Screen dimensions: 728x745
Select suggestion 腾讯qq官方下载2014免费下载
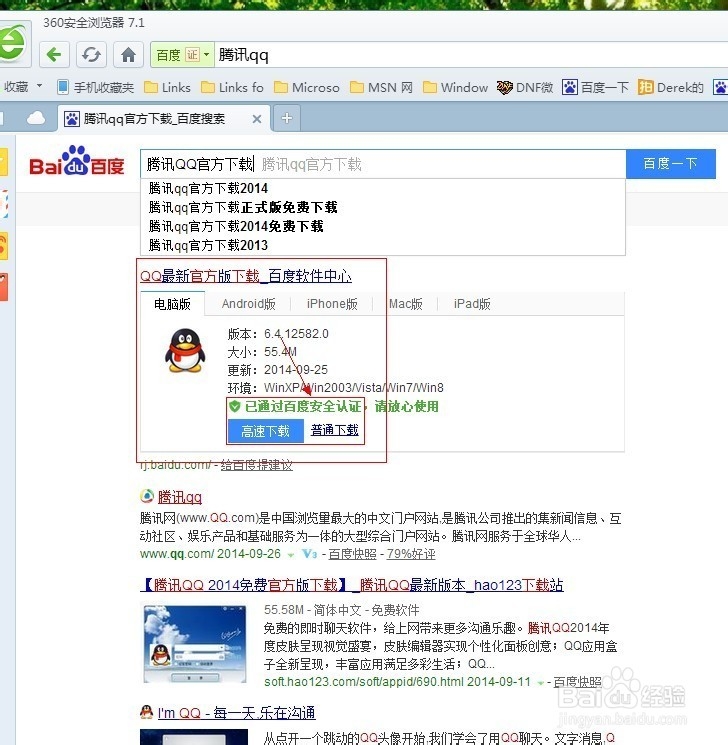pyautogui.click(x=383, y=226)
